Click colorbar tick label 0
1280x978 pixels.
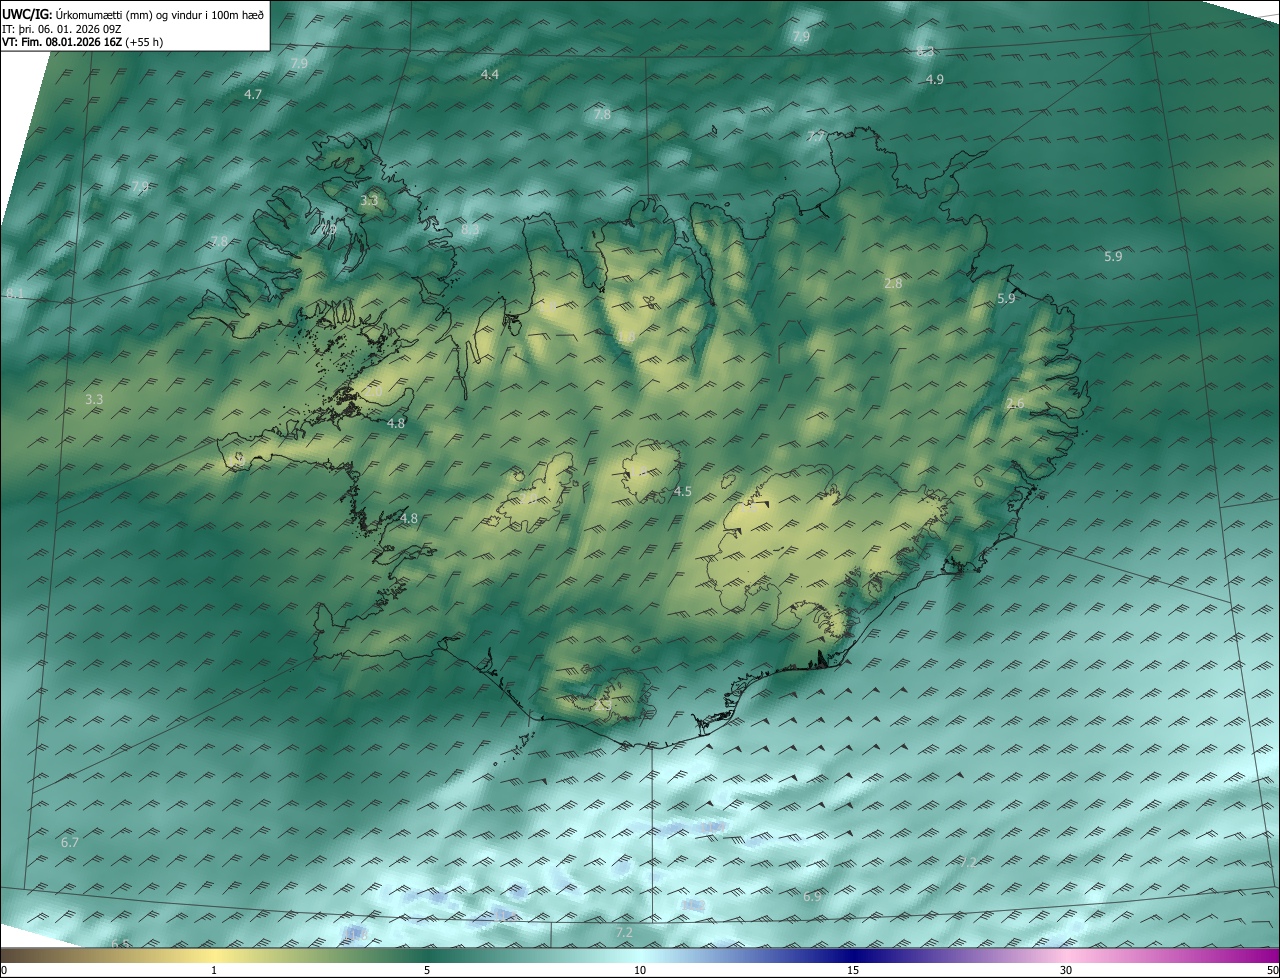point(4,971)
